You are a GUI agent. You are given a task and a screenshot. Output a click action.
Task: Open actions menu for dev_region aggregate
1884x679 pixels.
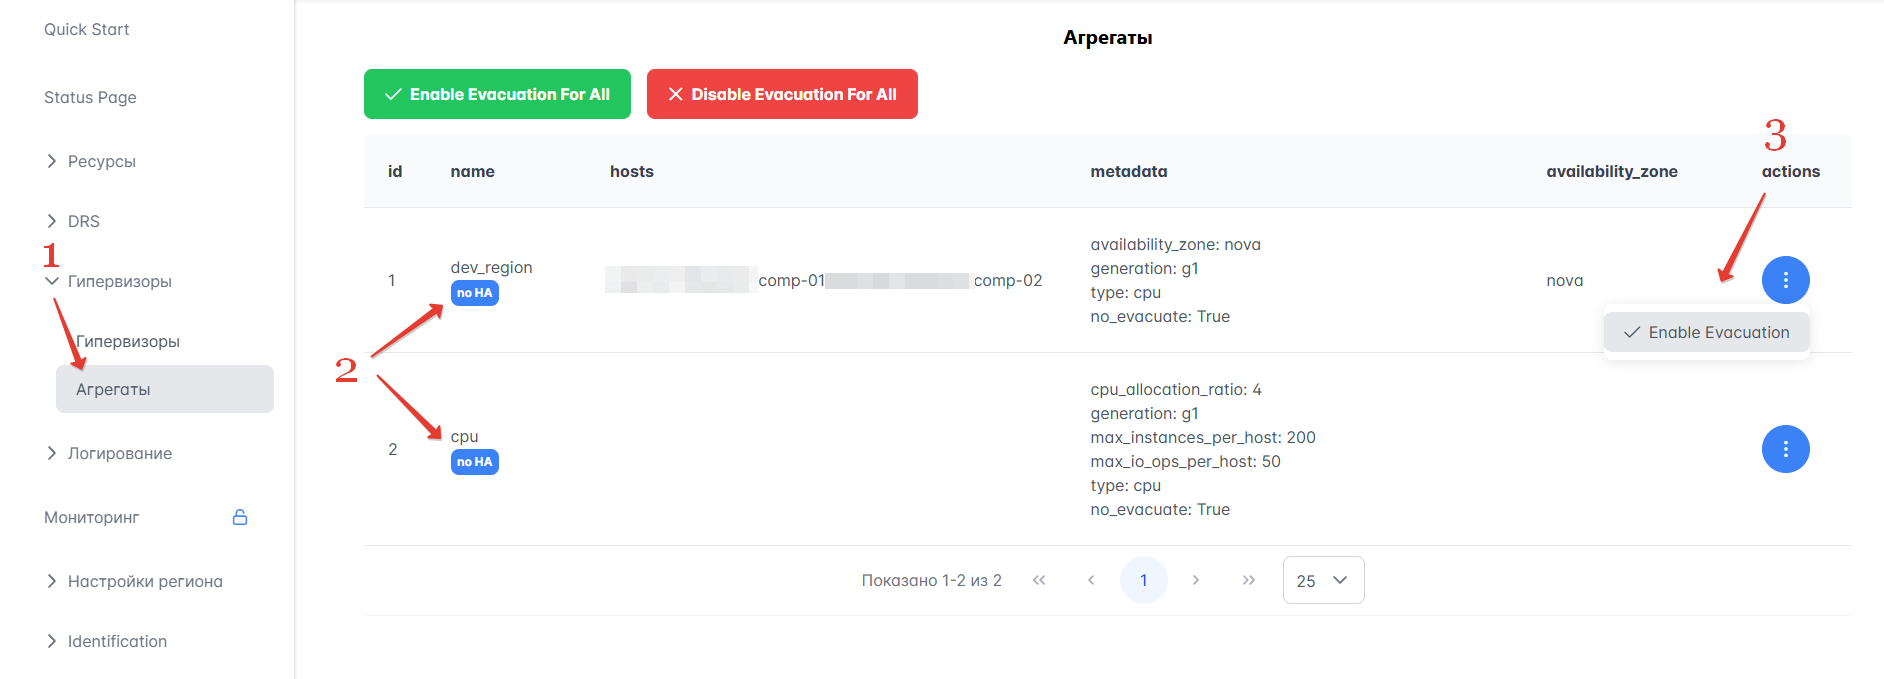1785,280
